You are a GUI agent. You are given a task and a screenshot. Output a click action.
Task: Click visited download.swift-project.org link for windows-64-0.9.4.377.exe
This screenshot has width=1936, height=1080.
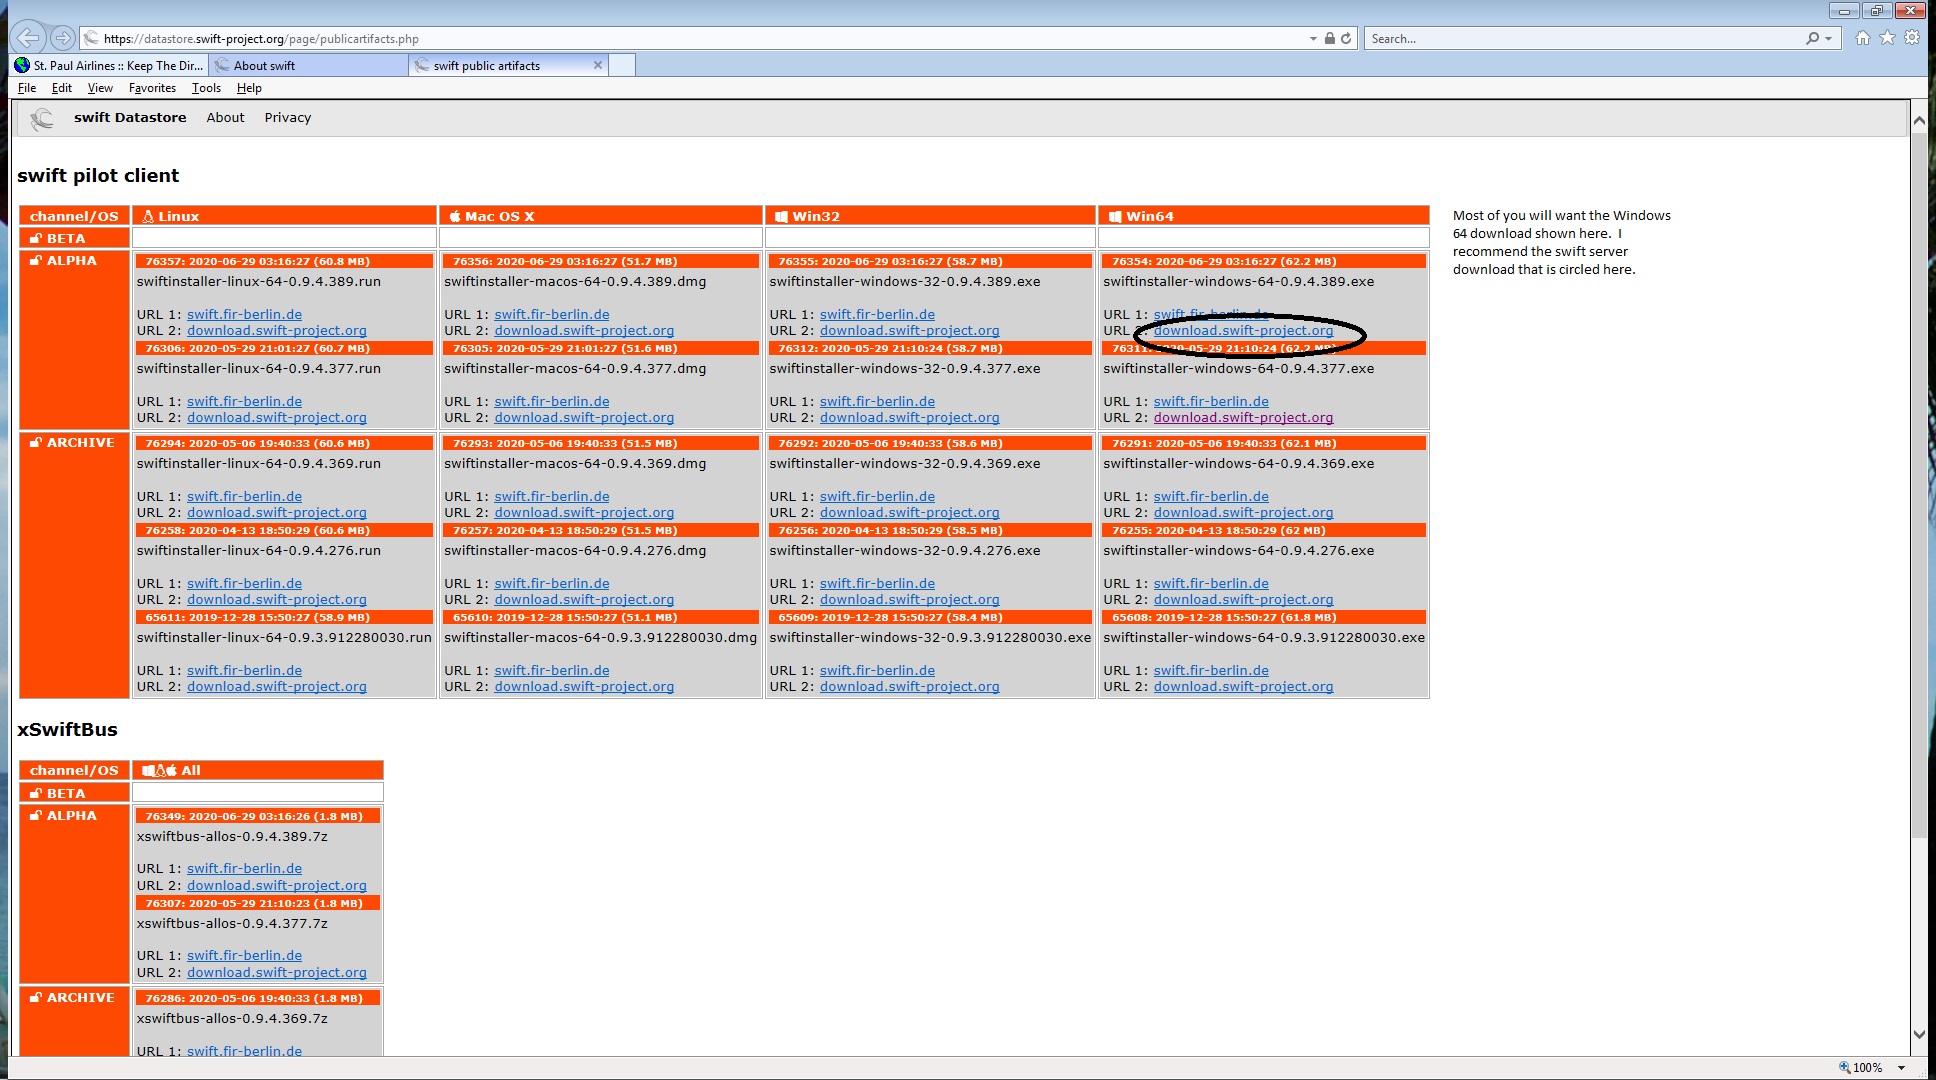(1243, 417)
